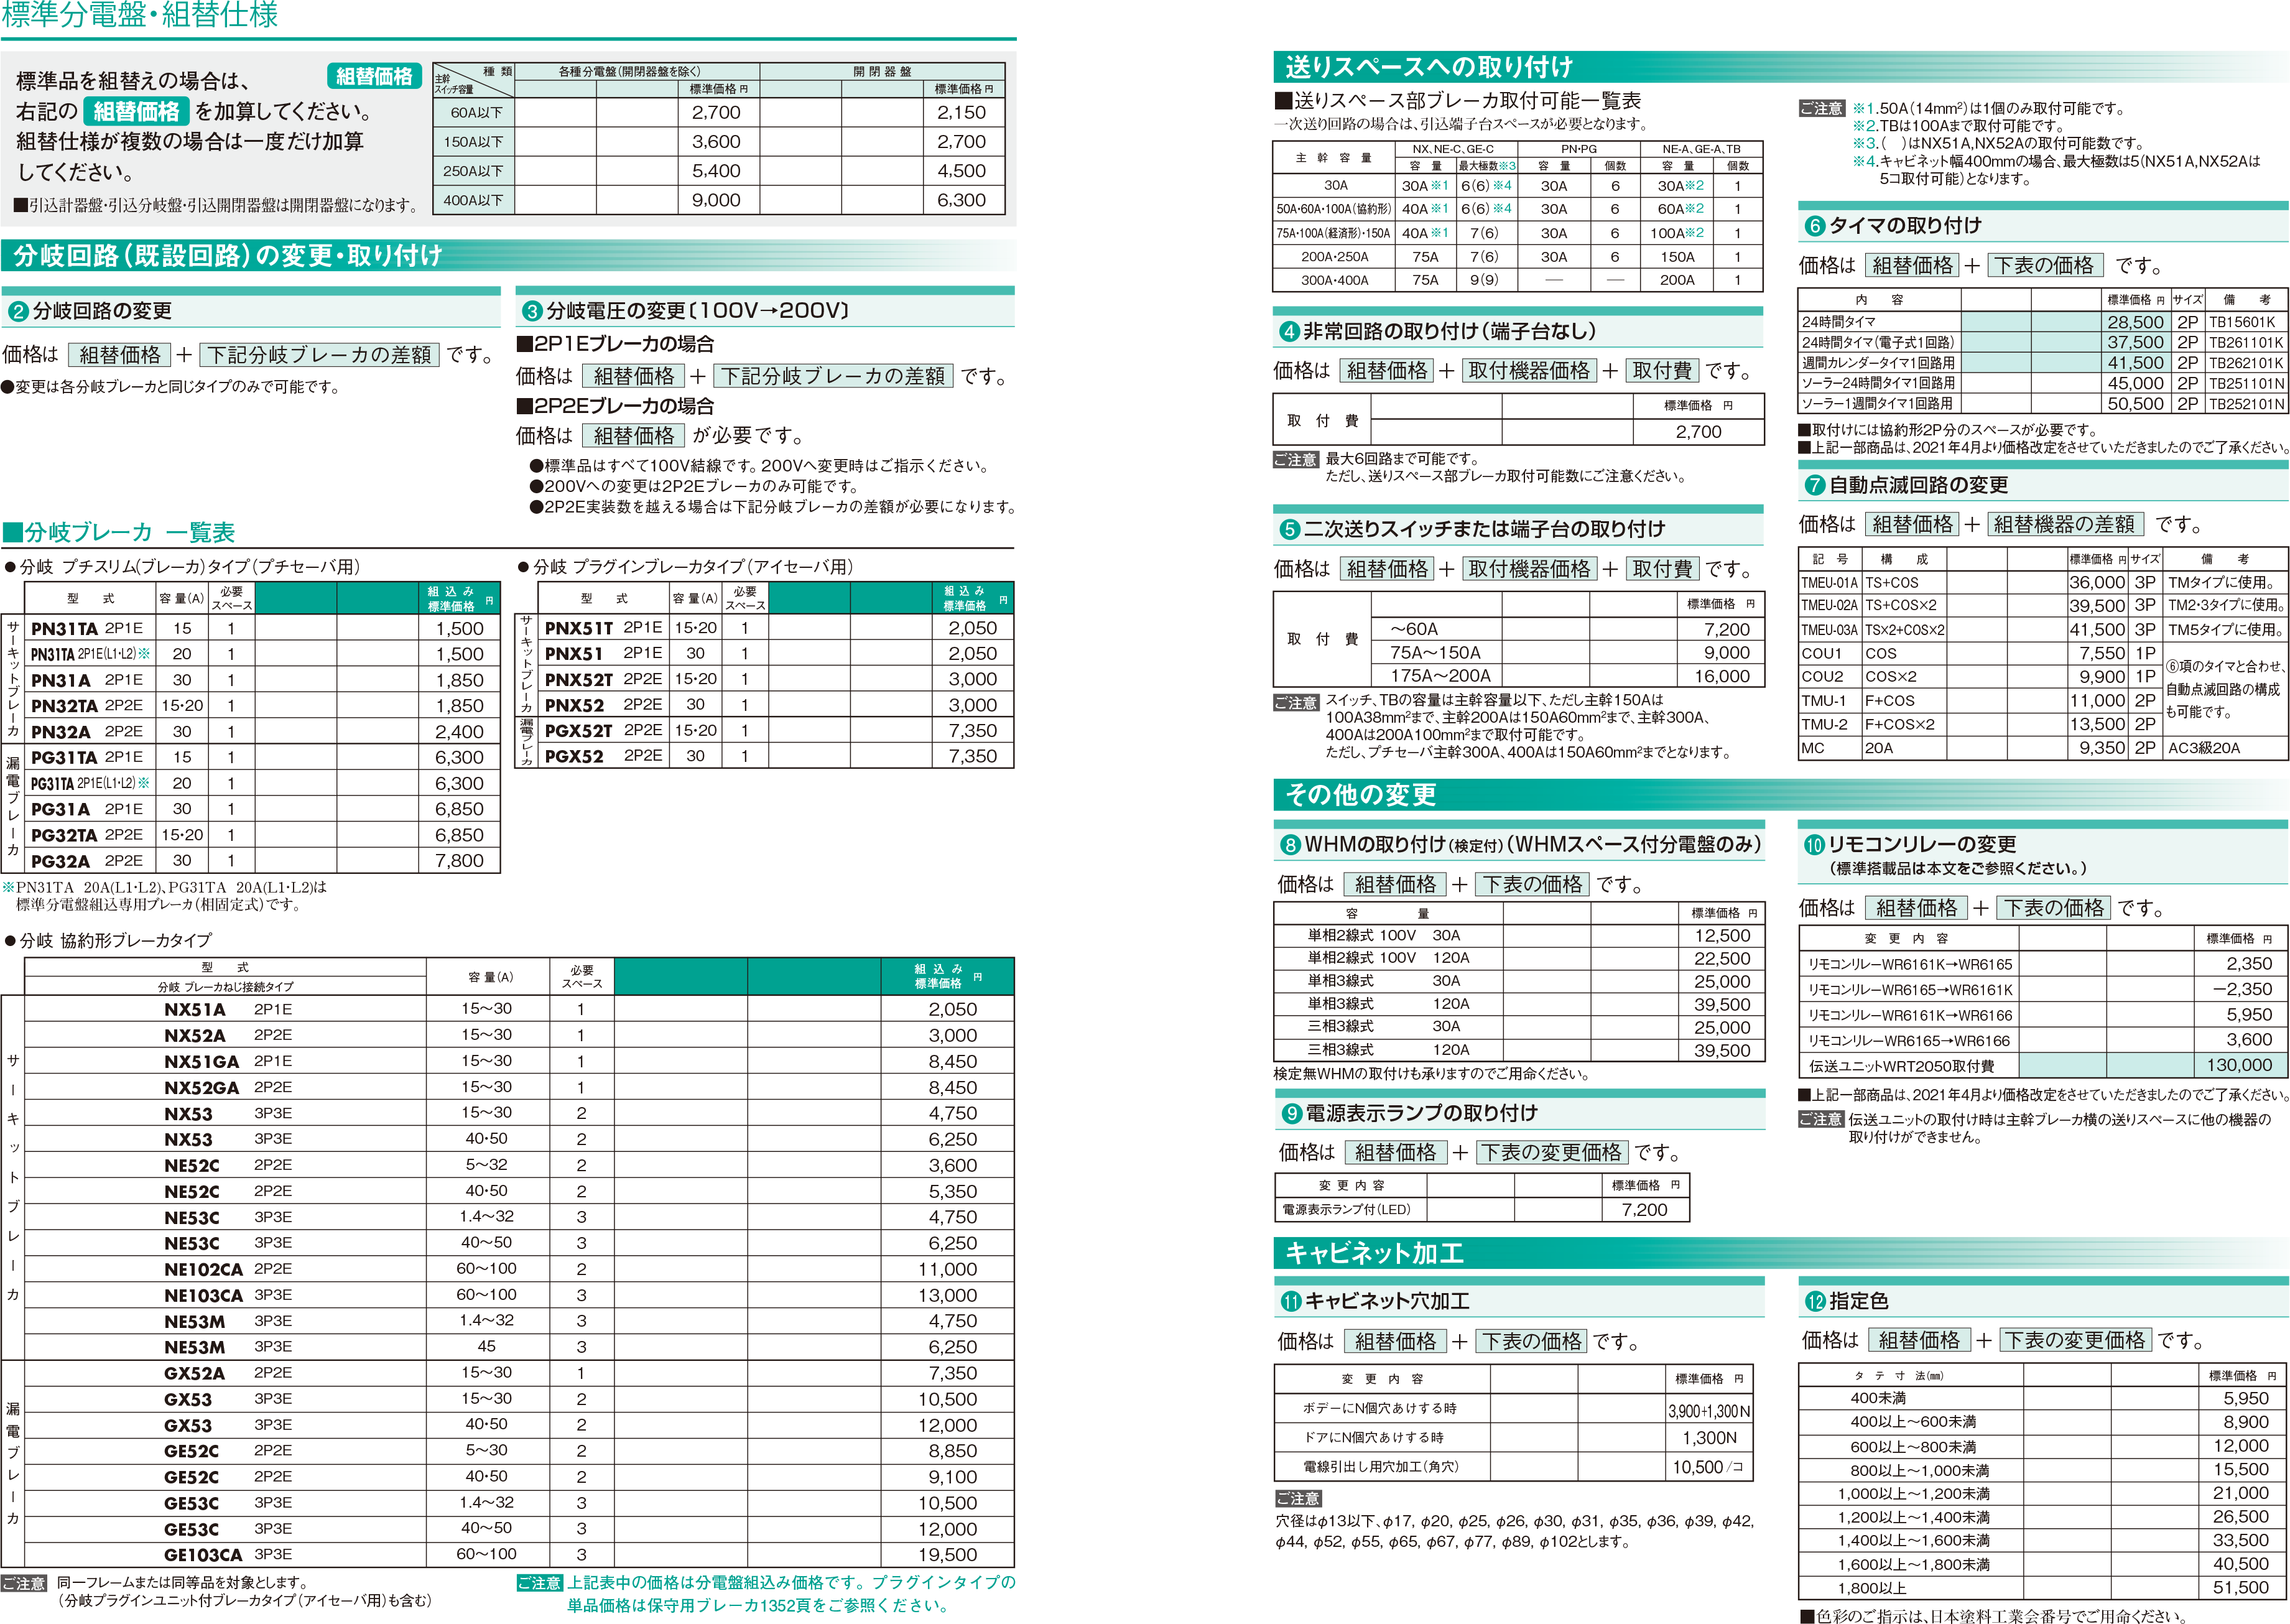Click the circled 10 before リモコンリレーの変更
The width and height of the screenshot is (2290, 1624).
tap(1814, 845)
